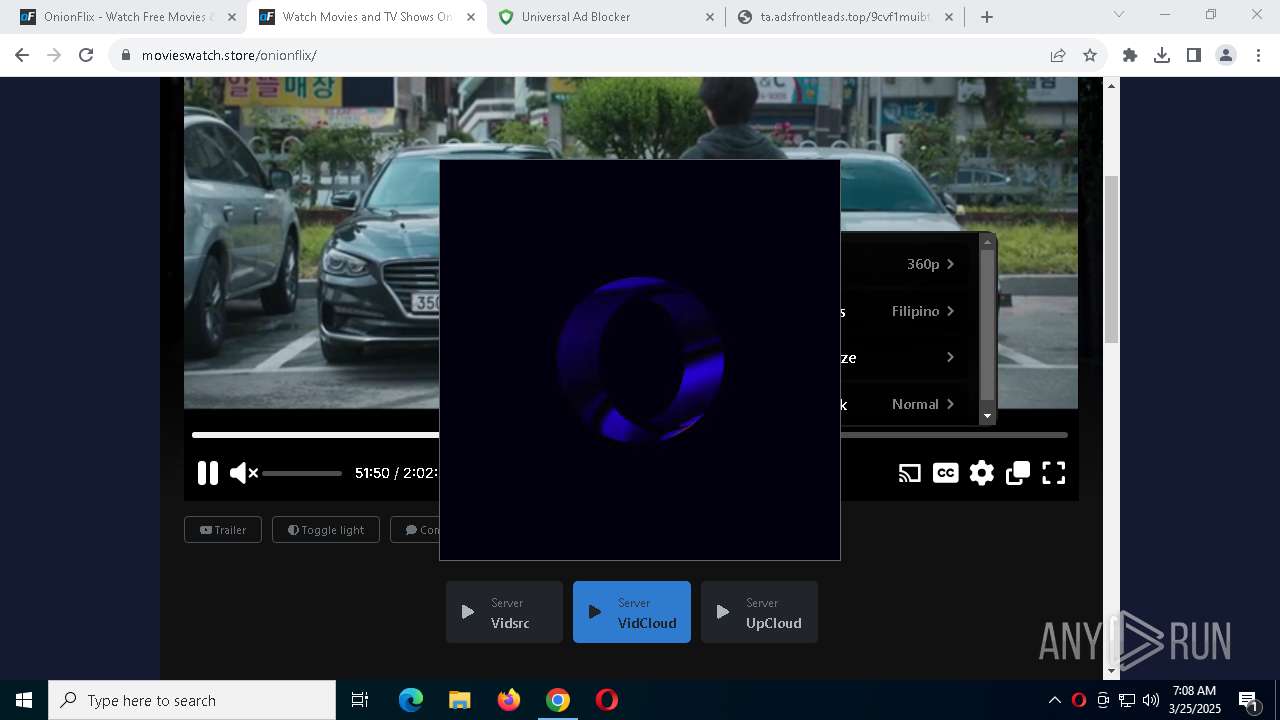Click the address bar URL
Image resolution: width=1280 pixels, height=720 pixels.
point(229,55)
